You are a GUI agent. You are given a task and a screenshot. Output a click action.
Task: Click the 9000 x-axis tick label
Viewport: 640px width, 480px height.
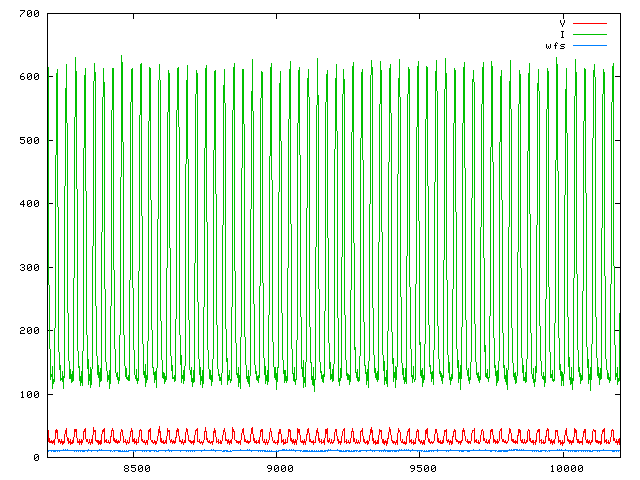coord(279,468)
